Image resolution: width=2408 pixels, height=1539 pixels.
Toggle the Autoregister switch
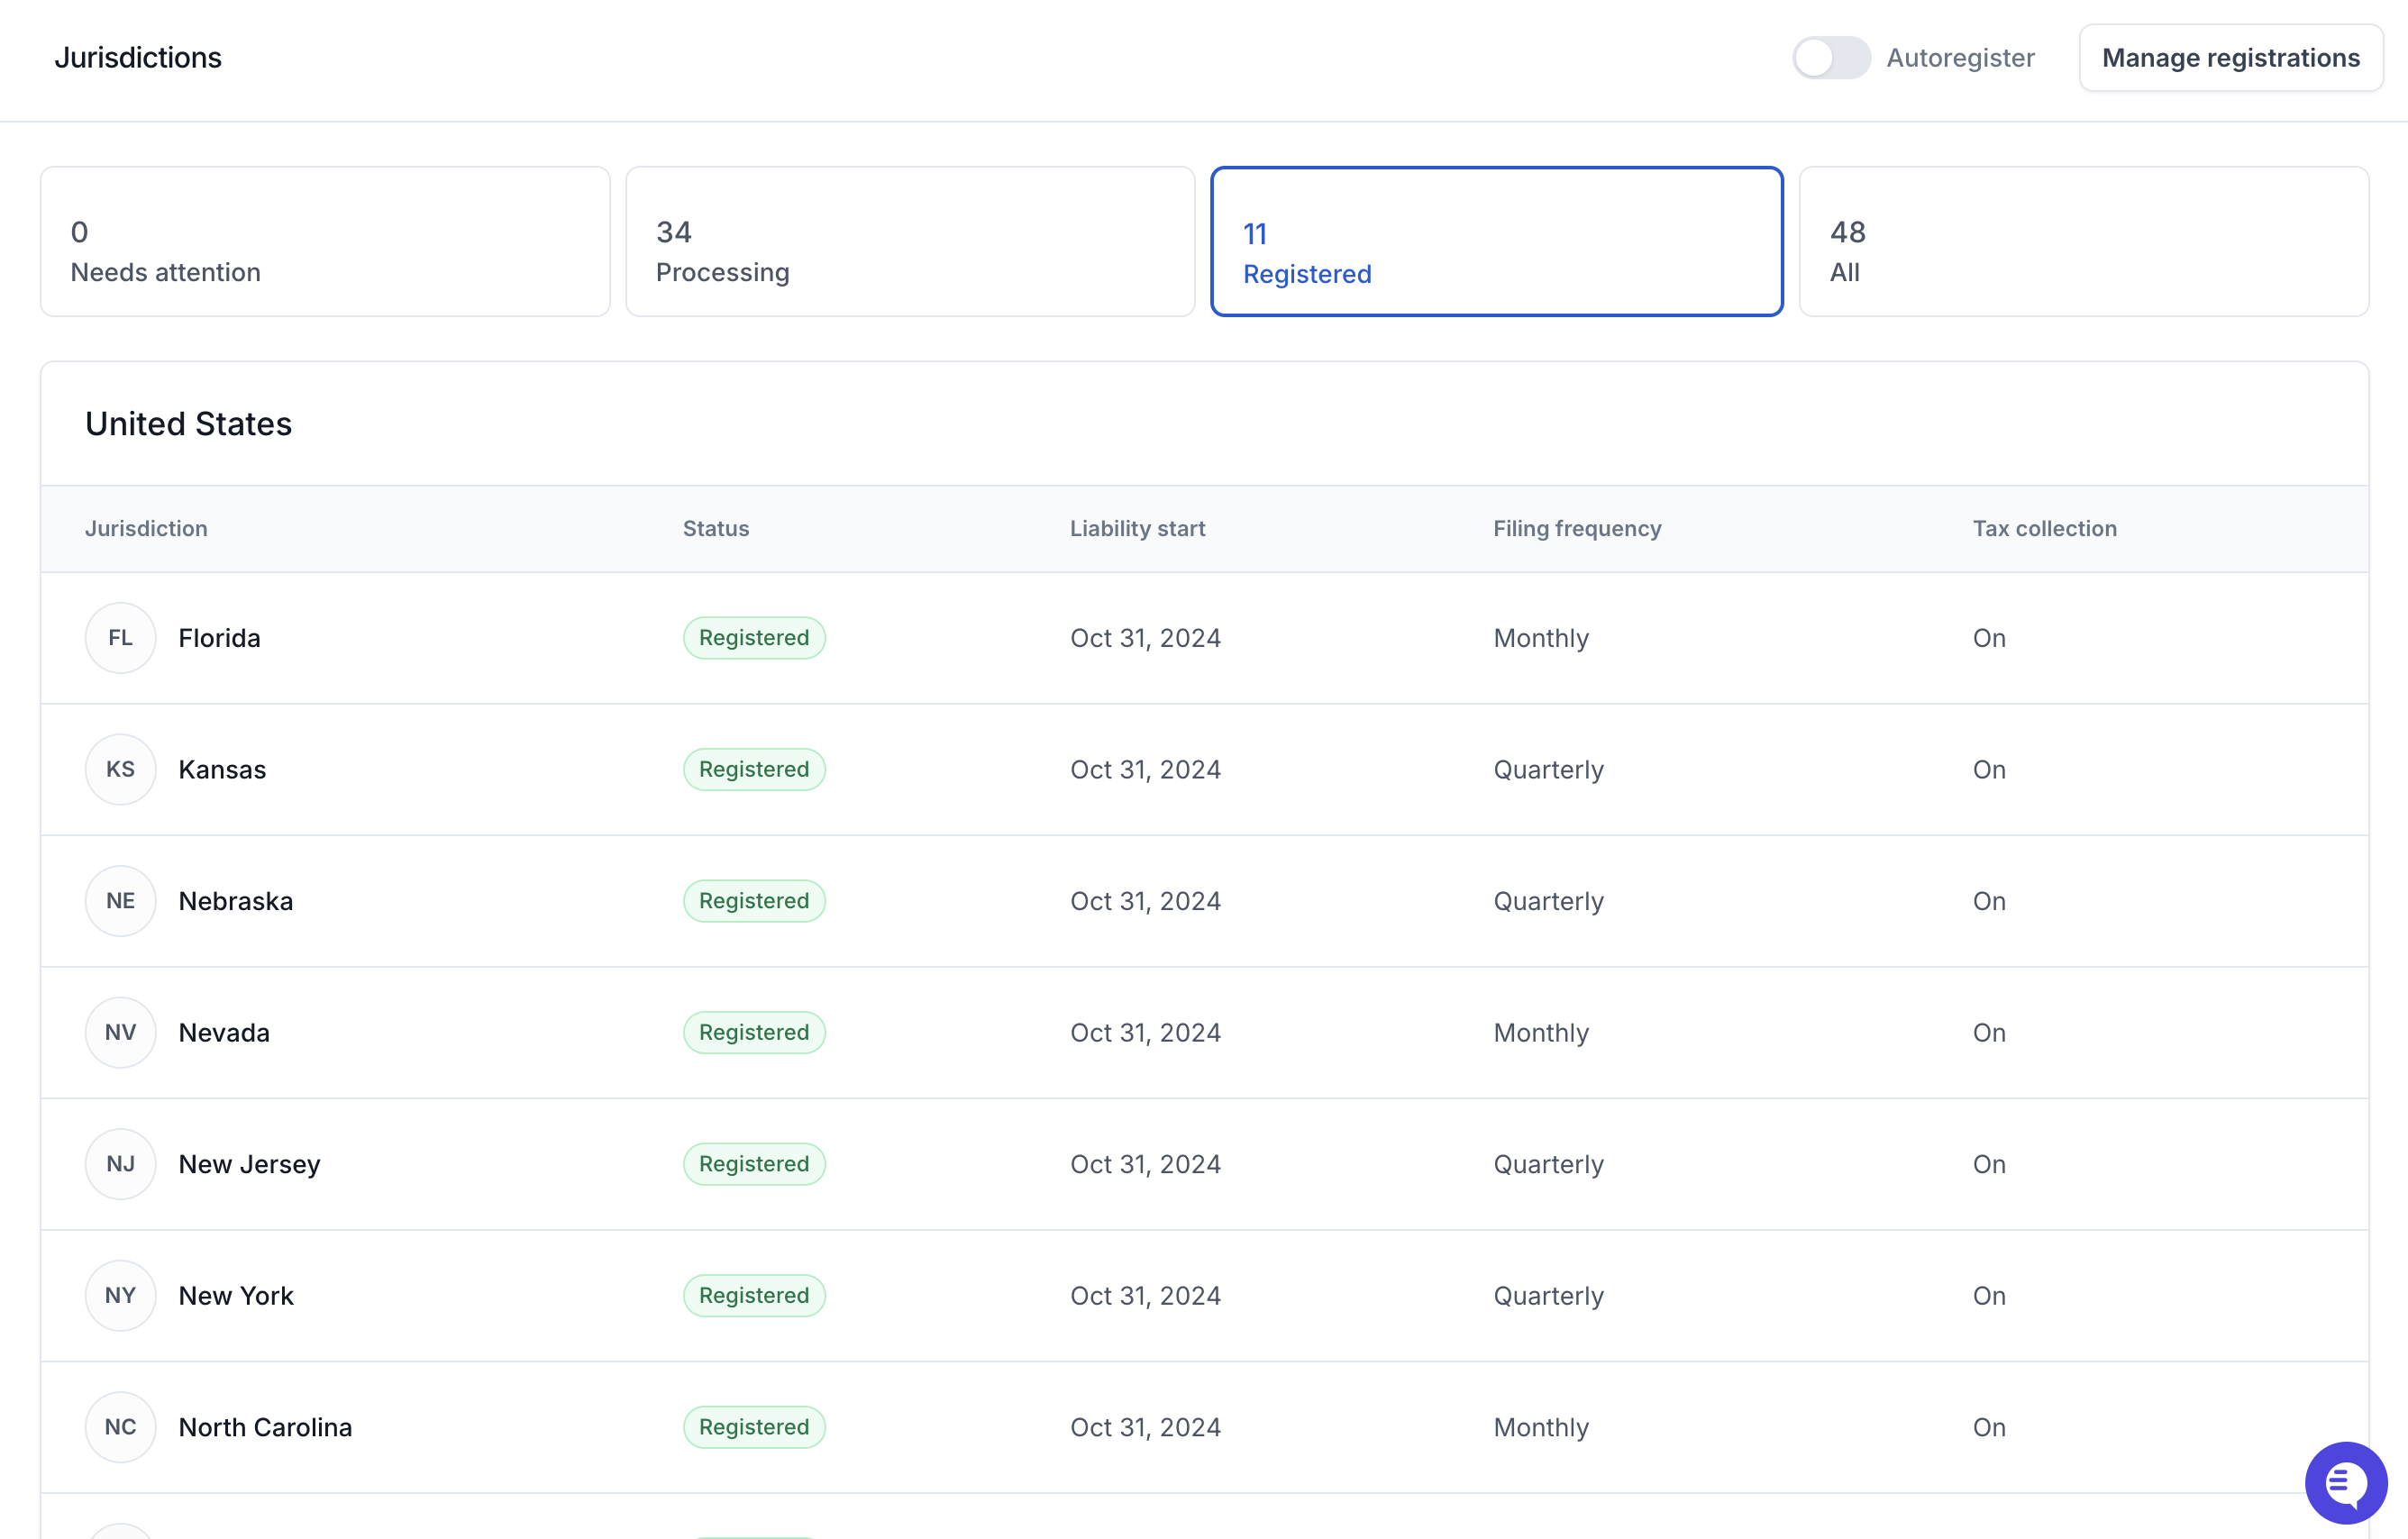pyautogui.click(x=1830, y=58)
